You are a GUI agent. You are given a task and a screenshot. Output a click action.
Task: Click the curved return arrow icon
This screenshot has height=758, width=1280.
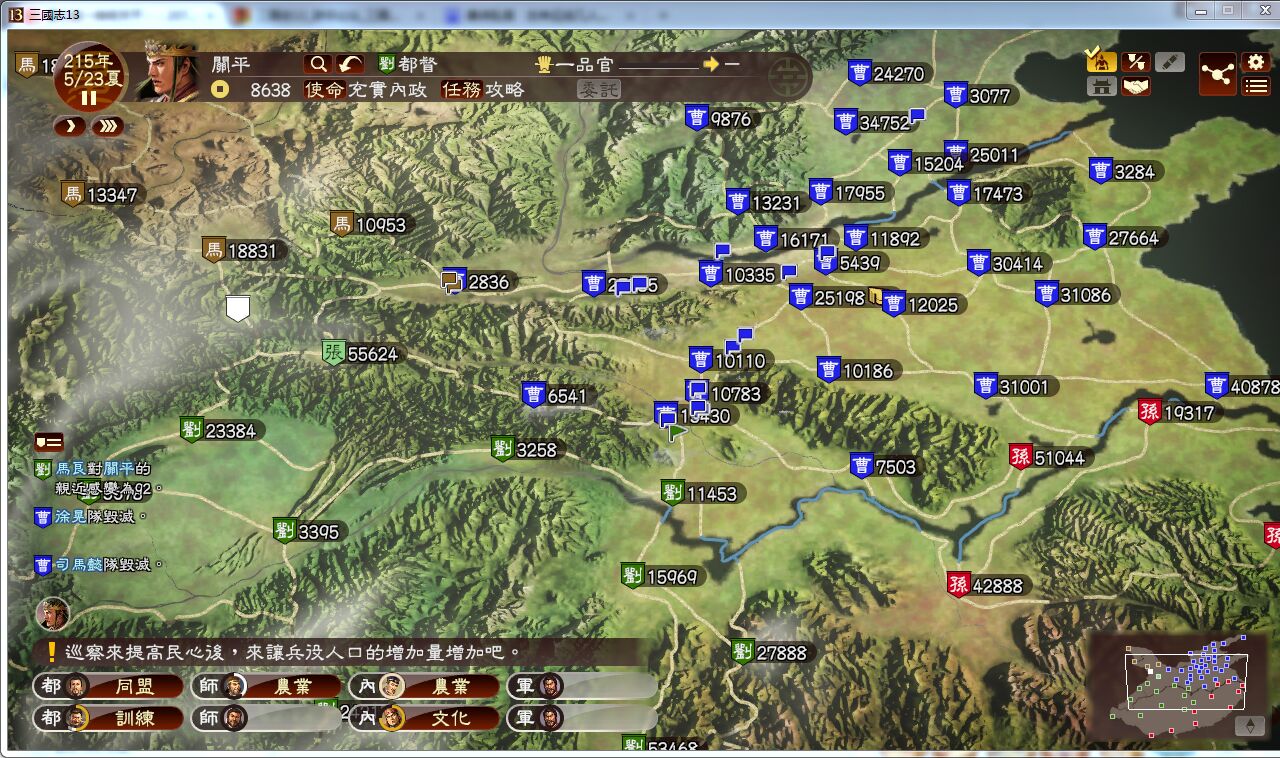coord(350,64)
